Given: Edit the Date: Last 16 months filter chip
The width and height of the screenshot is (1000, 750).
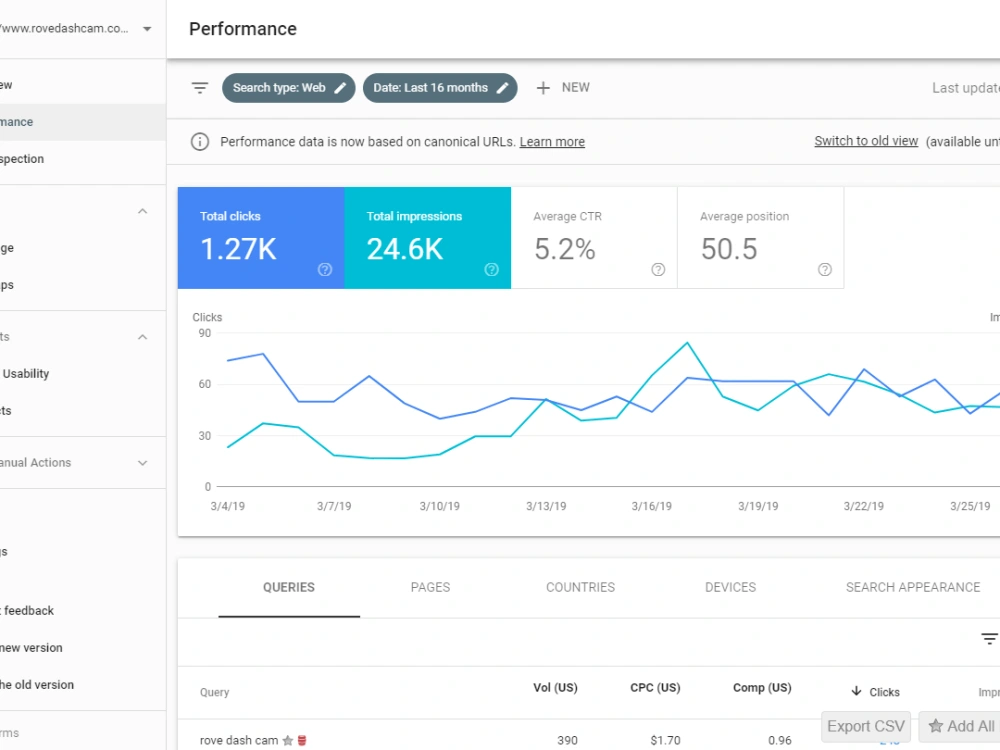Looking at the screenshot, I should pos(440,88).
